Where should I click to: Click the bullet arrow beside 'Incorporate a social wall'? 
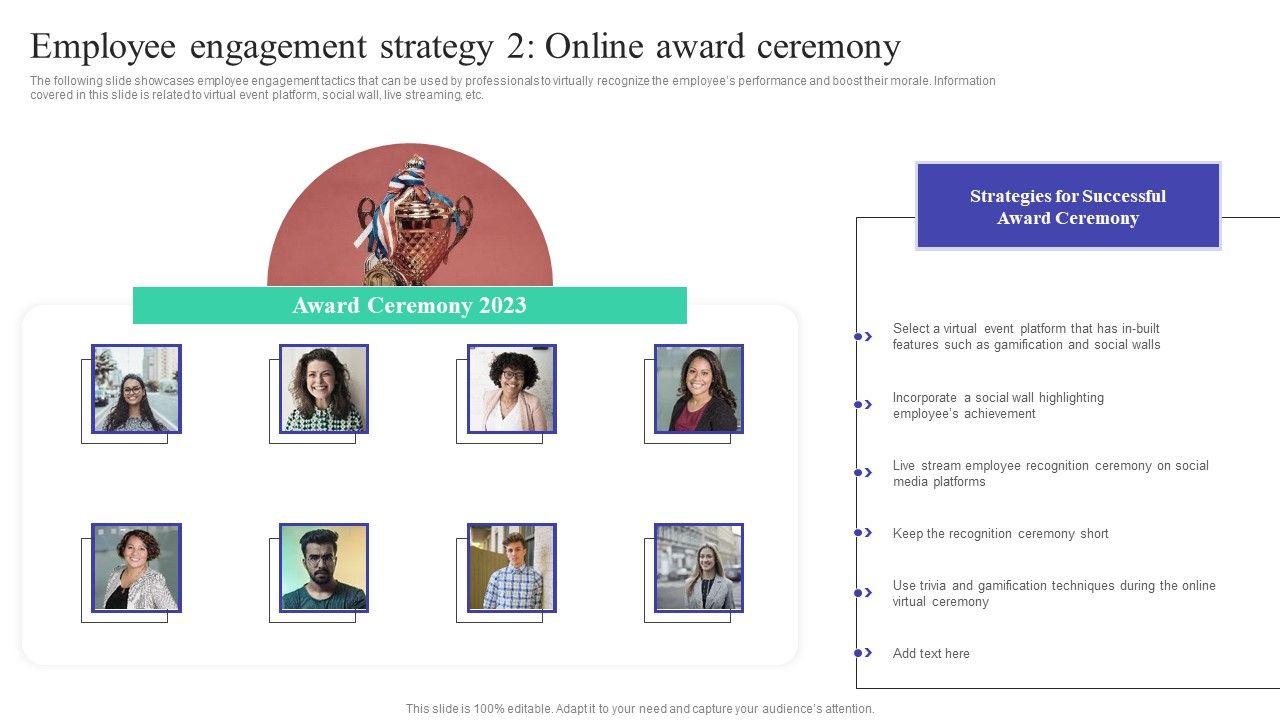coord(863,405)
